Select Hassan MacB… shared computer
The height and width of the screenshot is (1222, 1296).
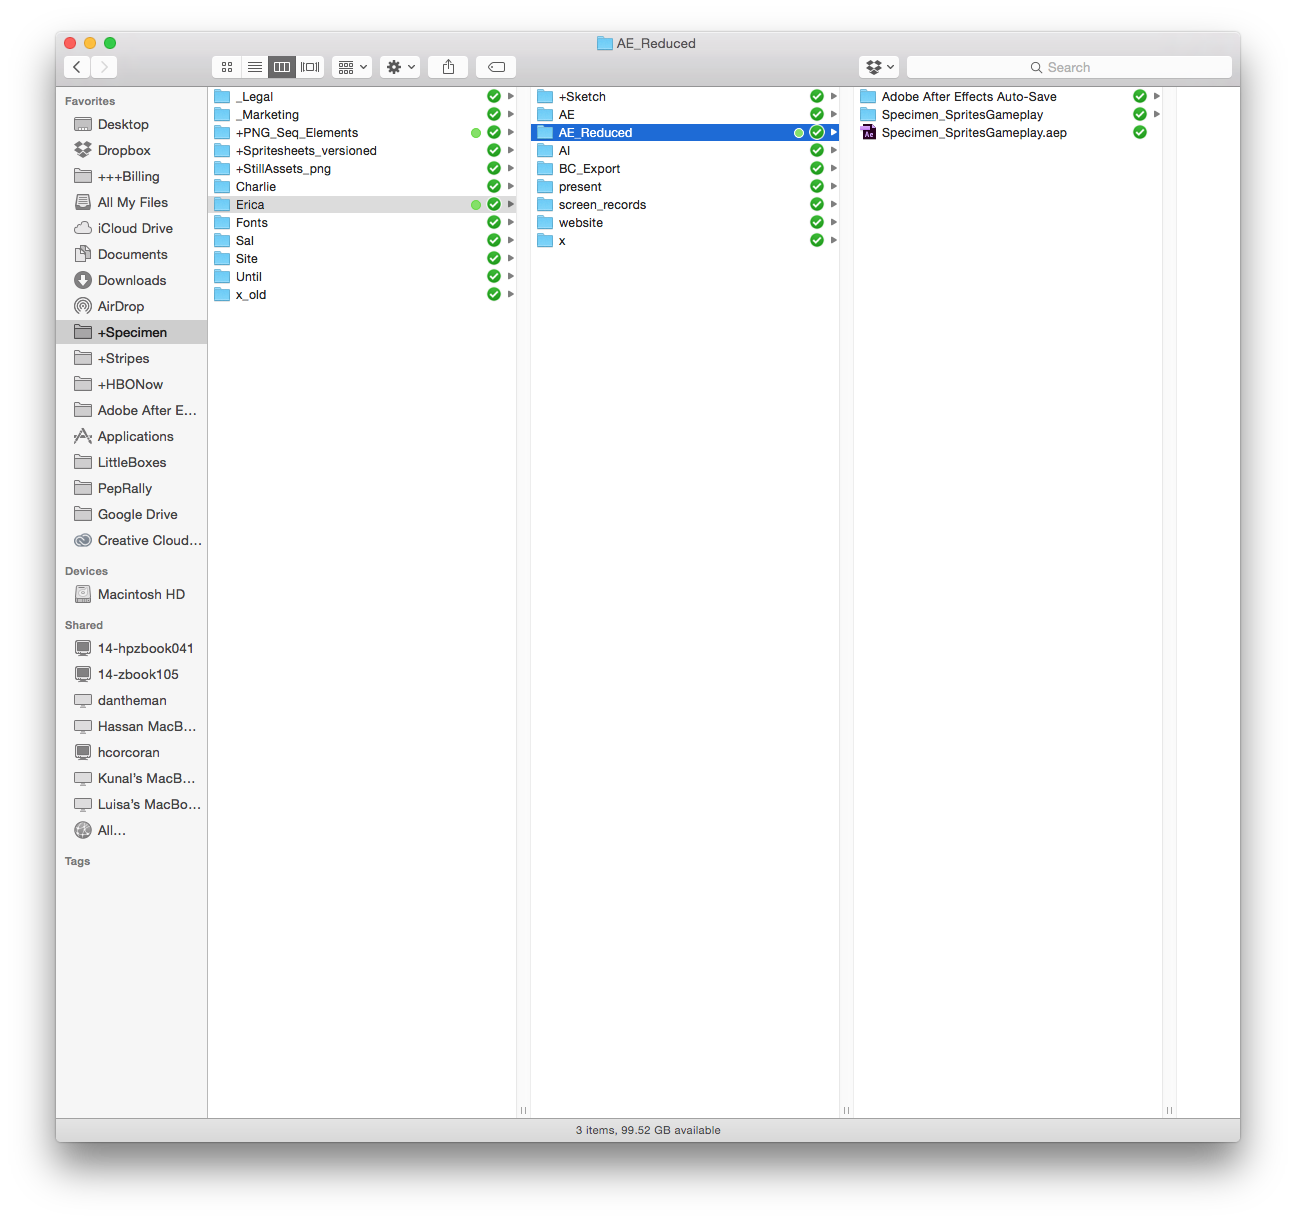click(x=131, y=726)
